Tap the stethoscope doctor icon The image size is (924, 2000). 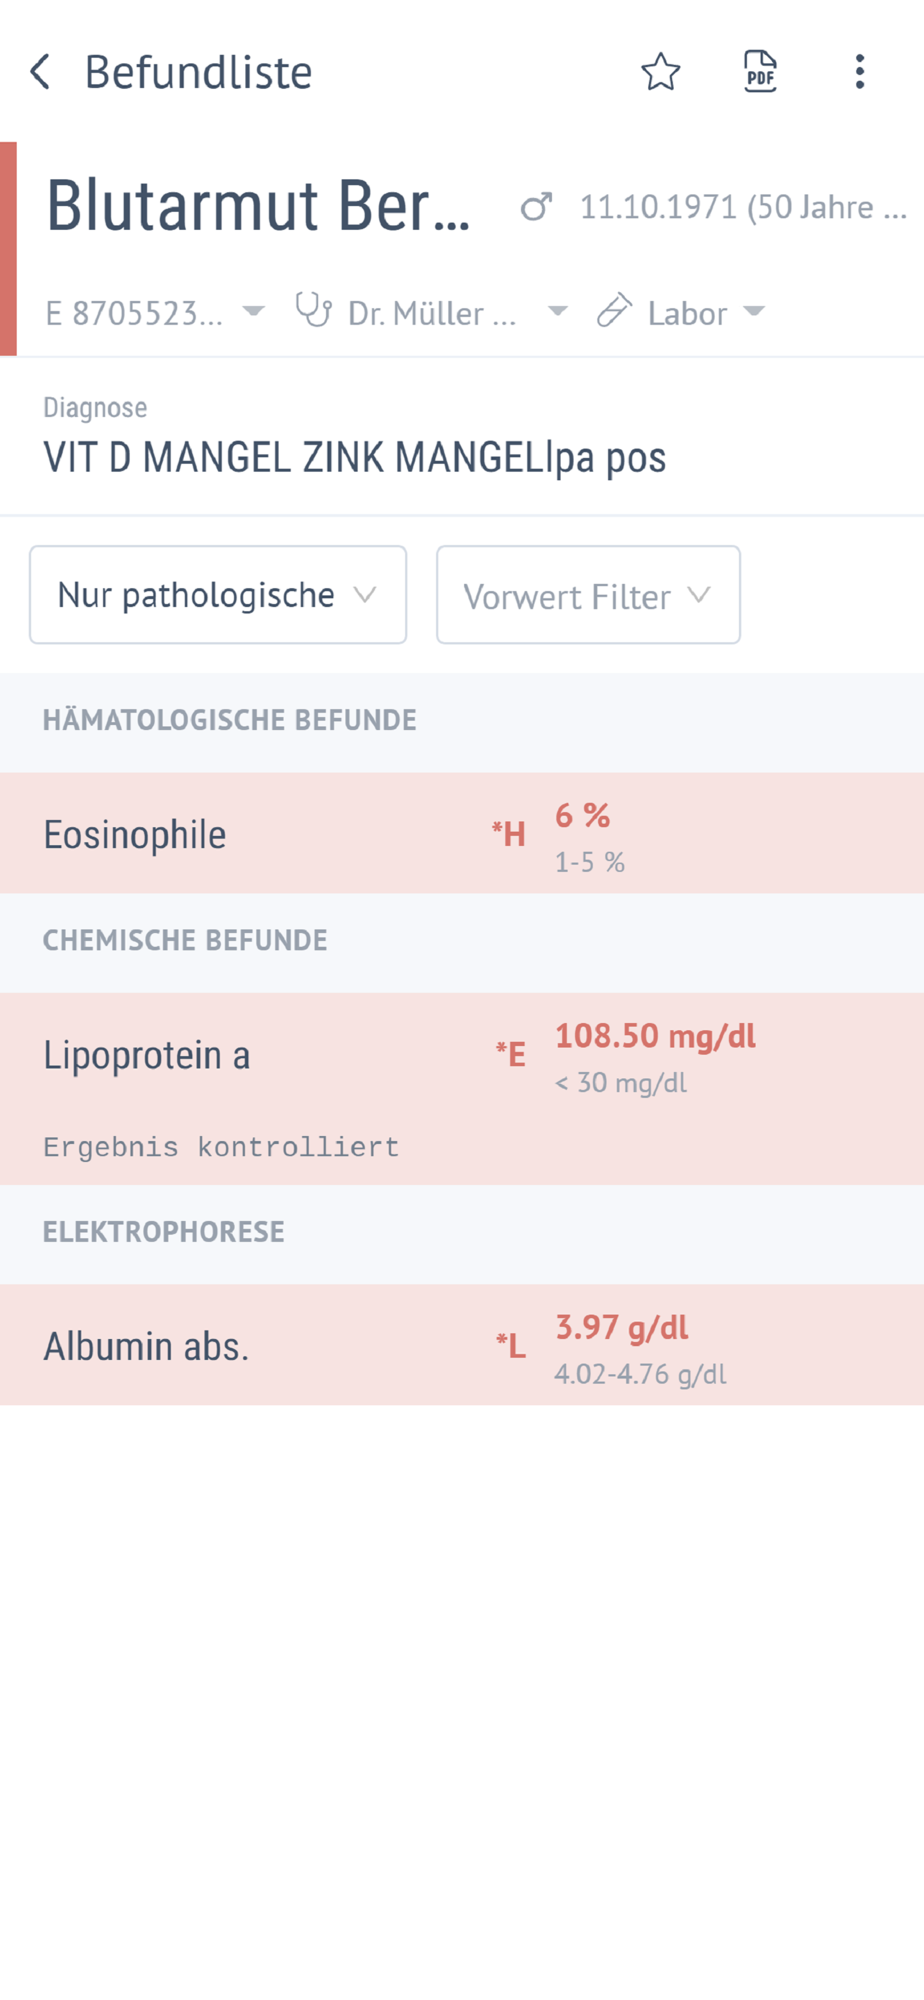[313, 311]
